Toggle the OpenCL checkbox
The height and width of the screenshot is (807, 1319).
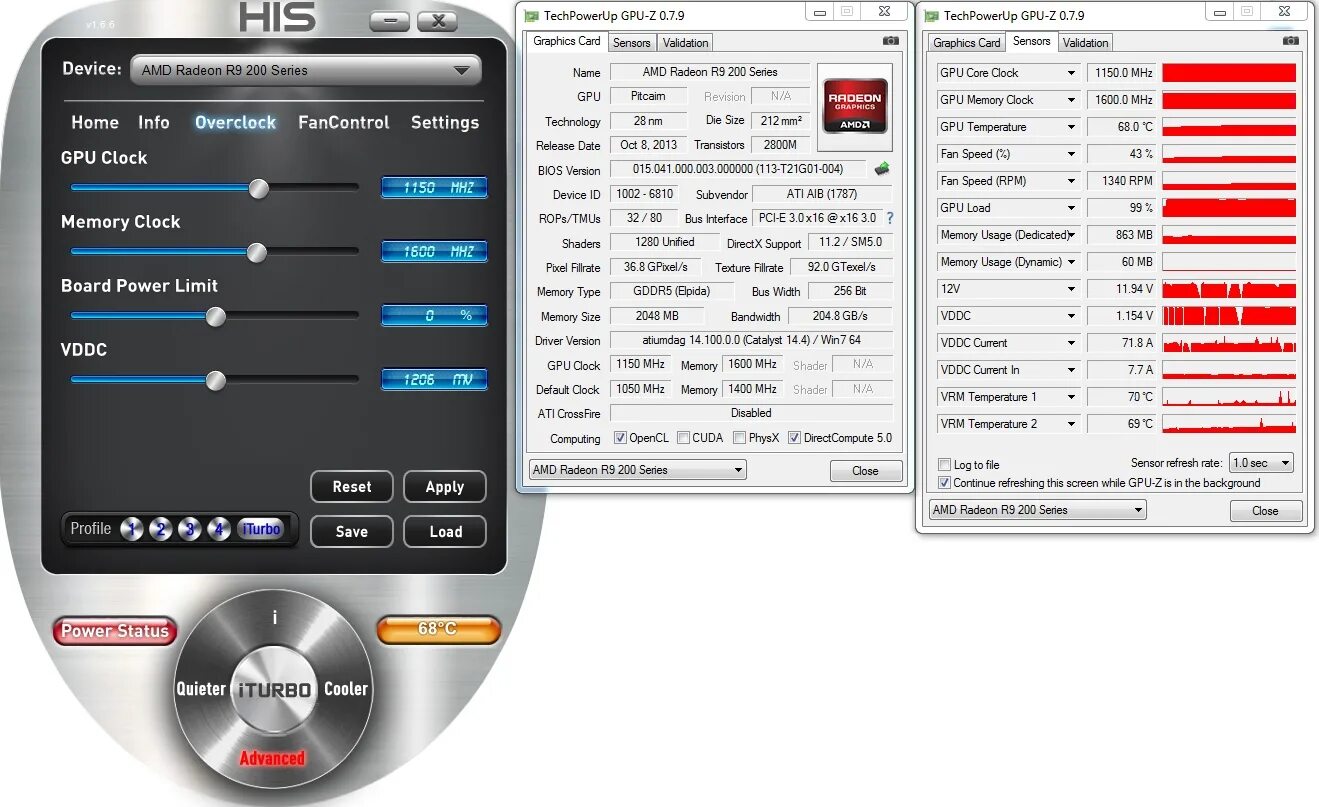coord(620,438)
